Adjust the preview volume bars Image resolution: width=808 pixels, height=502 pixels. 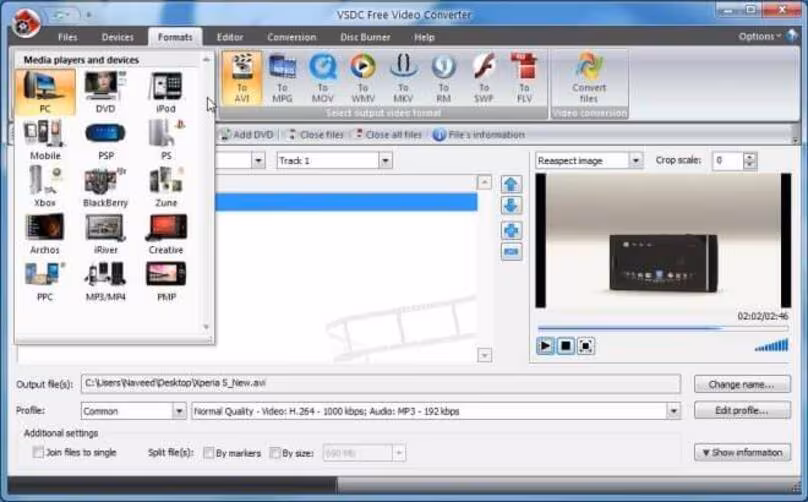771,345
